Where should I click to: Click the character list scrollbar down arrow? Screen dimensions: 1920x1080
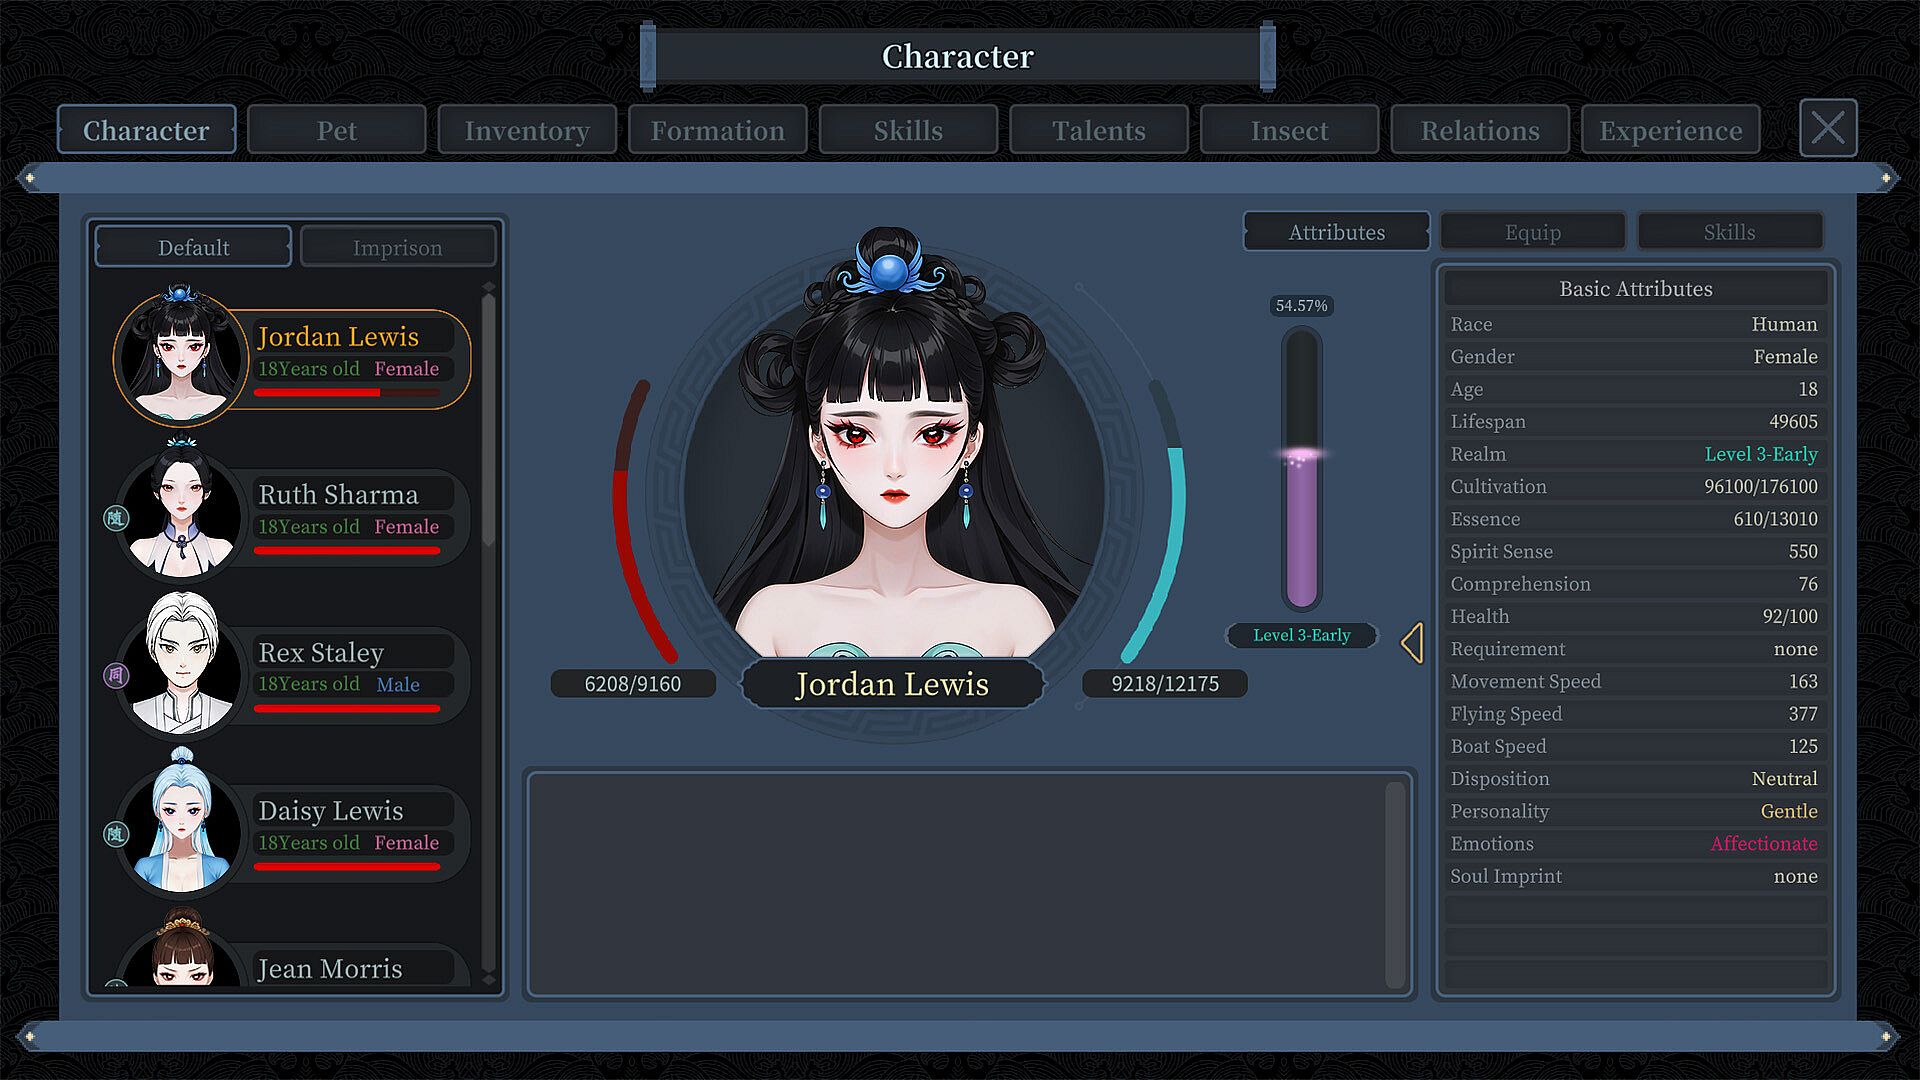[x=489, y=980]
